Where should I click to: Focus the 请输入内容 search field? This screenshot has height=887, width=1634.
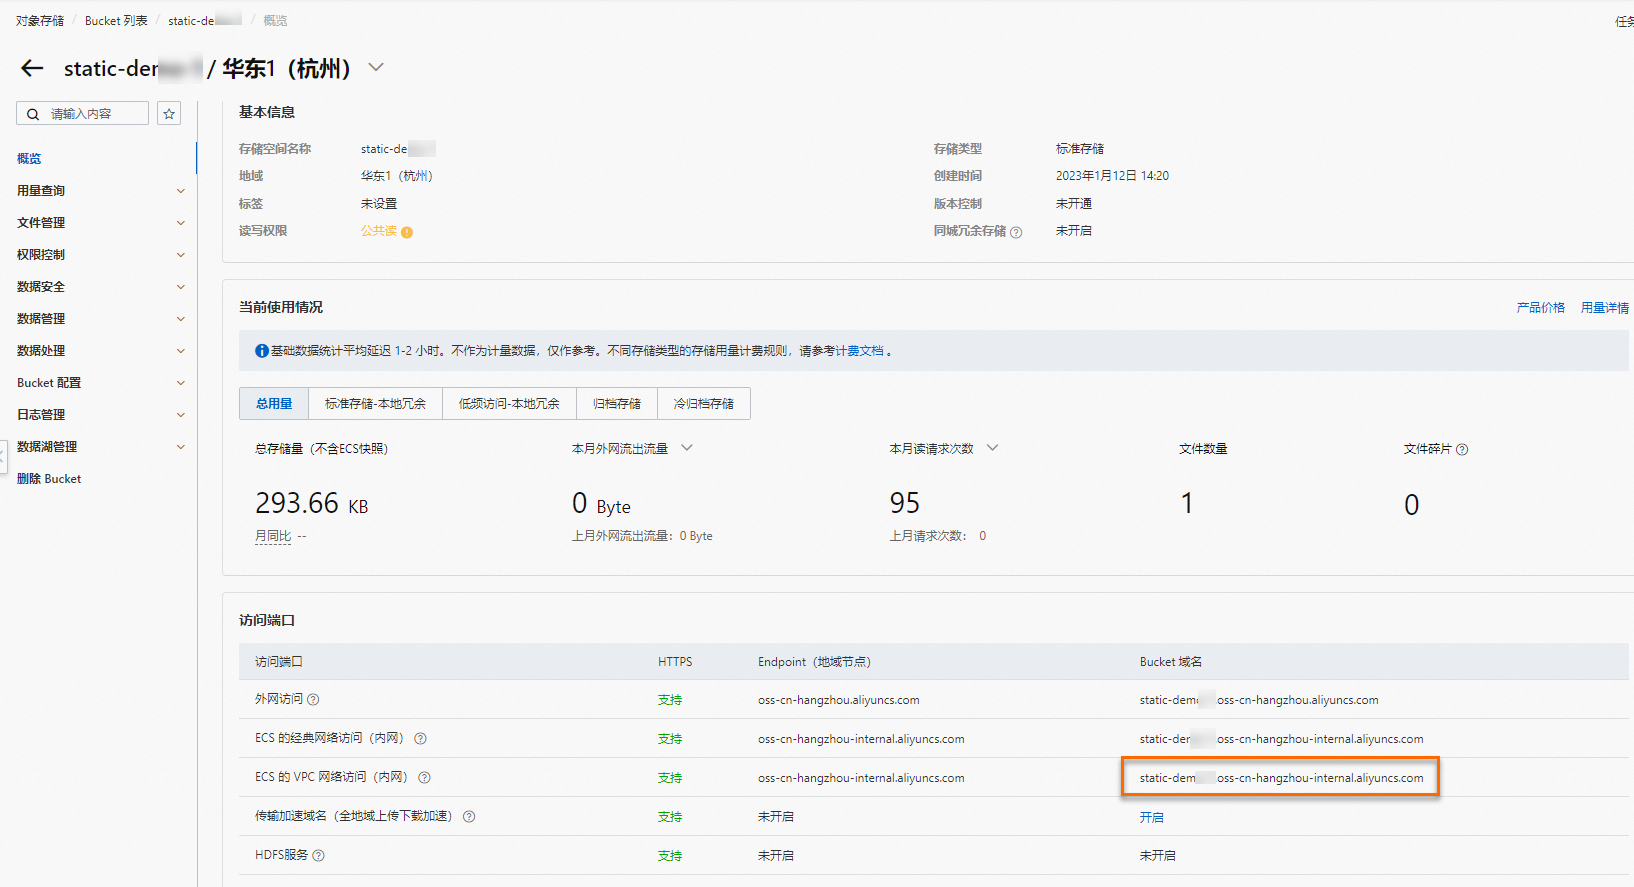point(82,114)
